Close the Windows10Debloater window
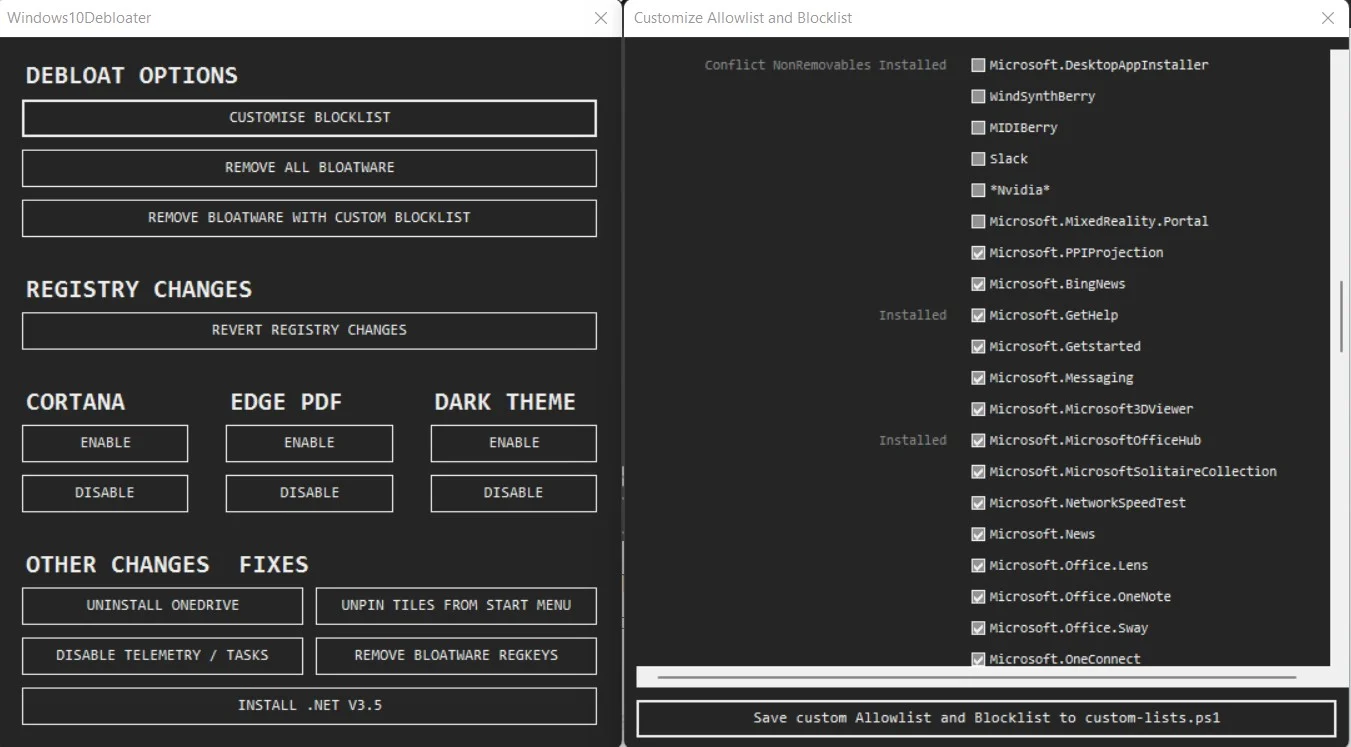Image resolution: width=1351 pixels, height=747 pixels. point(600,18)
